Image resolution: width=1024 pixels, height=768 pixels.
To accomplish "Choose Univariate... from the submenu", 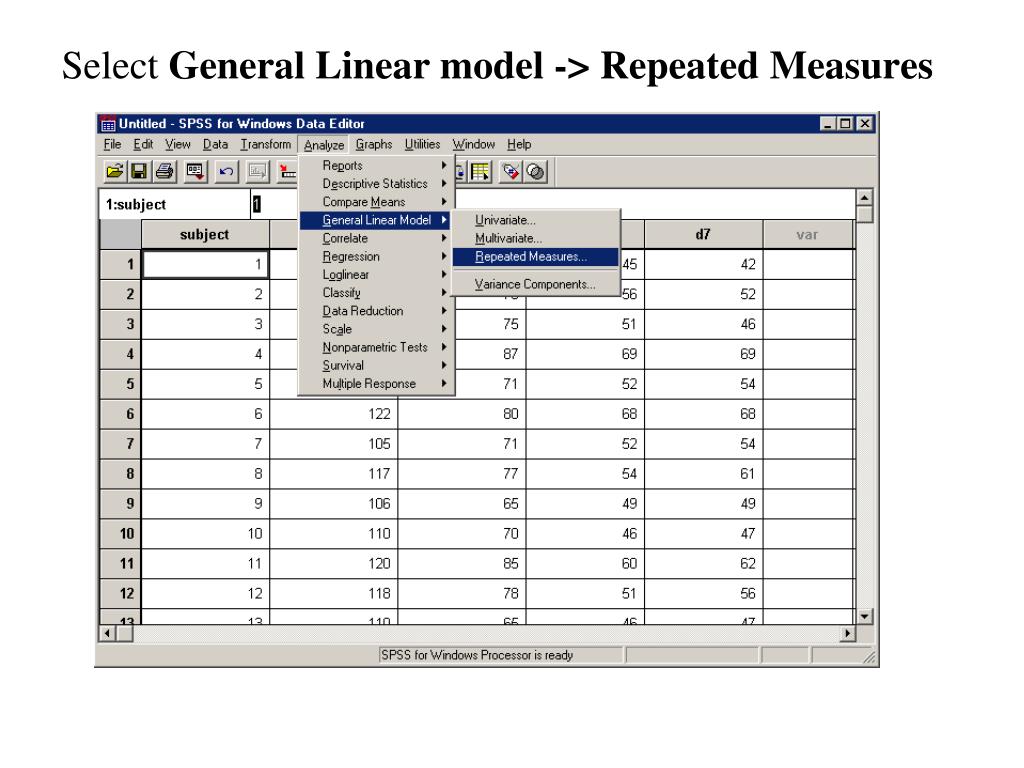I will [536, 220].
